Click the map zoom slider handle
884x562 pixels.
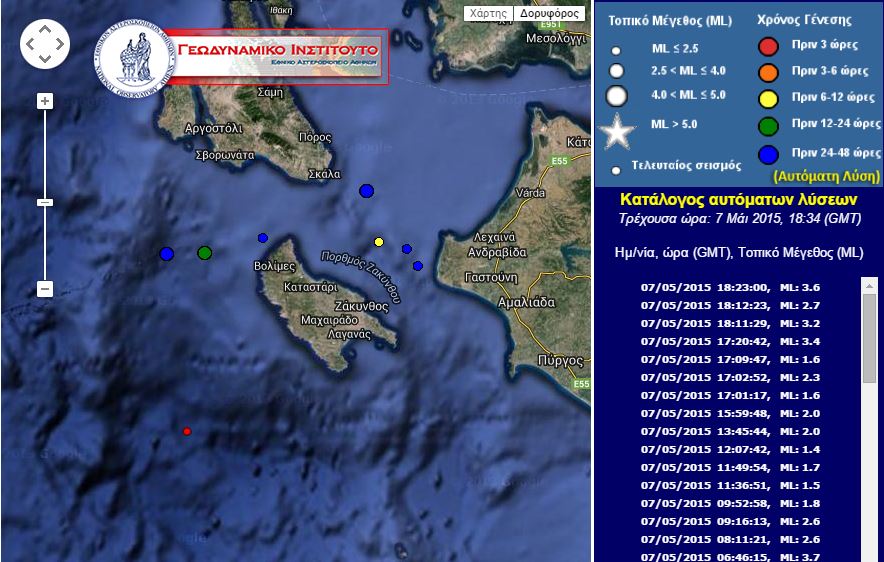[44, 203]
